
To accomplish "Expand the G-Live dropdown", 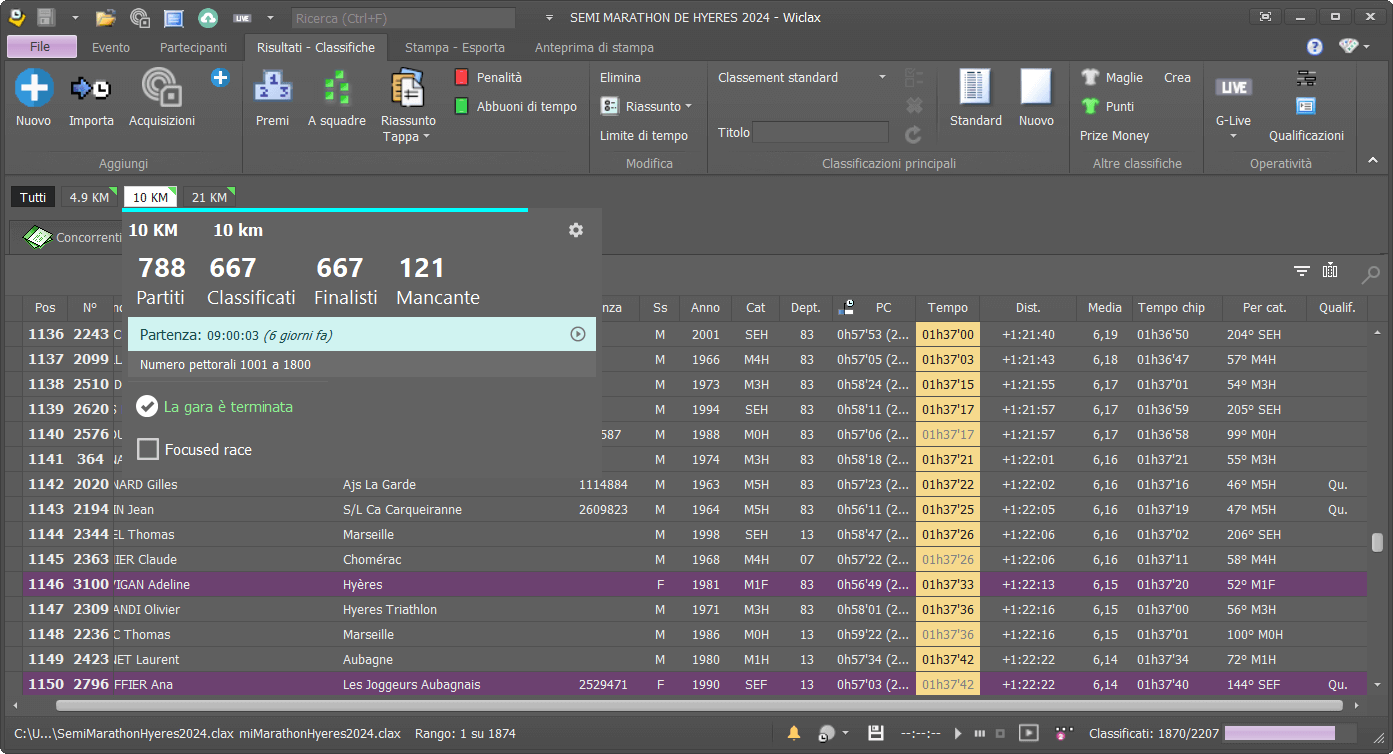I will pyautogui.click(x=1233, y=138).
